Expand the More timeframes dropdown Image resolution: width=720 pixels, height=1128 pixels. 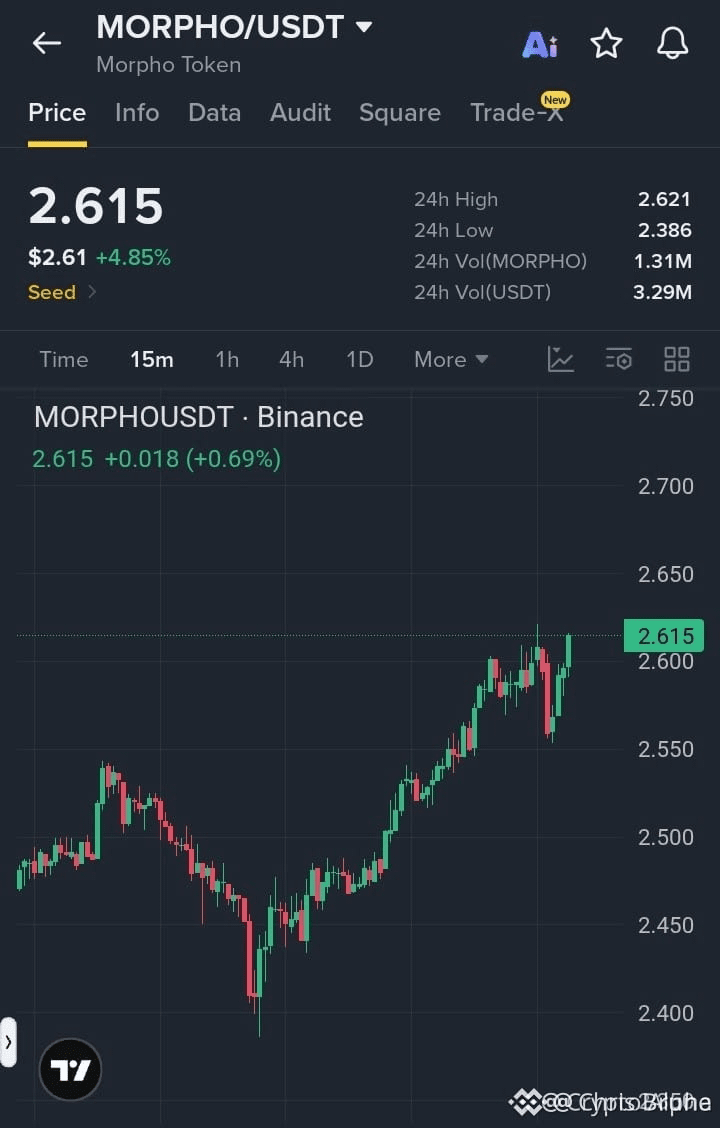[451, 359]
